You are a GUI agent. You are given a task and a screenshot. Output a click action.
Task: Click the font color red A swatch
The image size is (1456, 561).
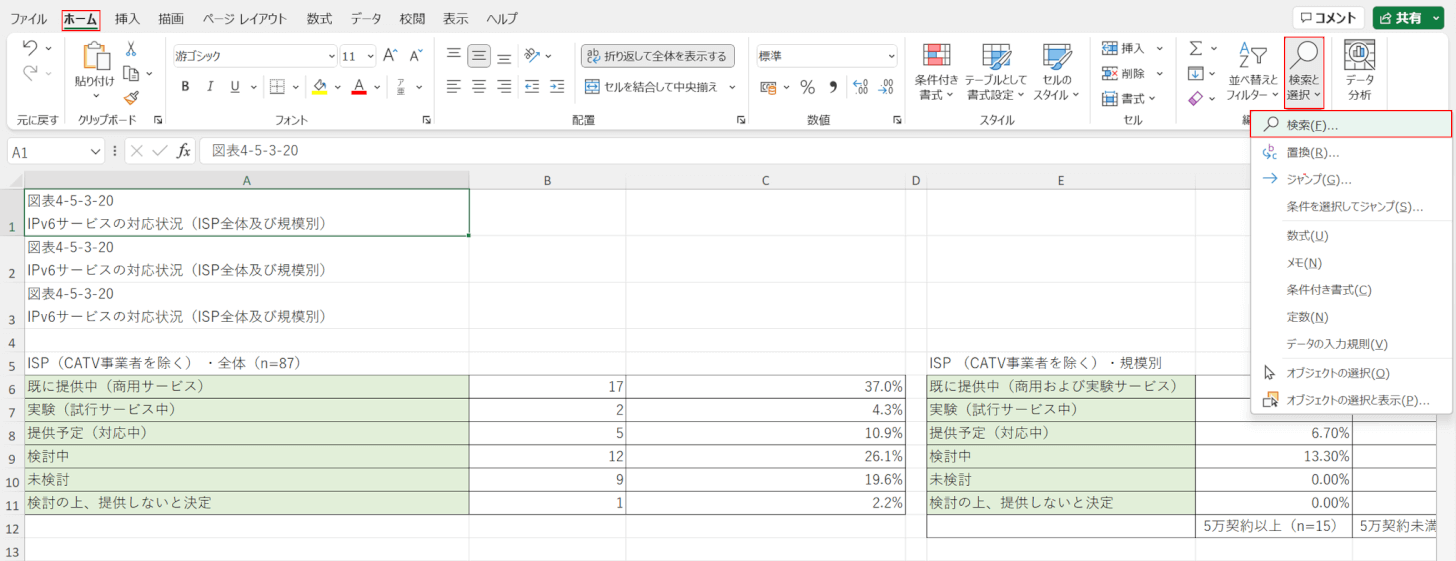point(359,87)
